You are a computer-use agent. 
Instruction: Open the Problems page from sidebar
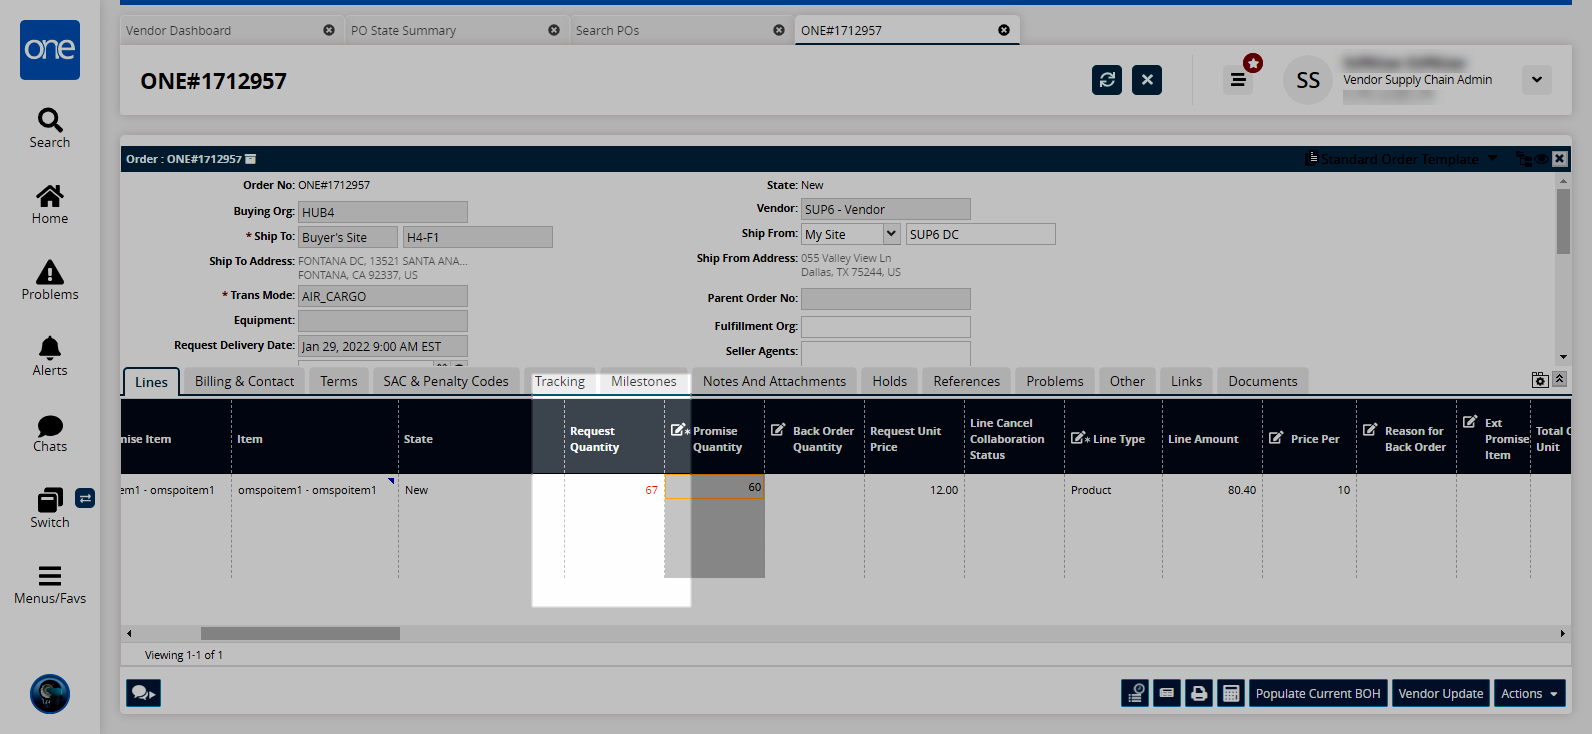click(x=50, y=280)
